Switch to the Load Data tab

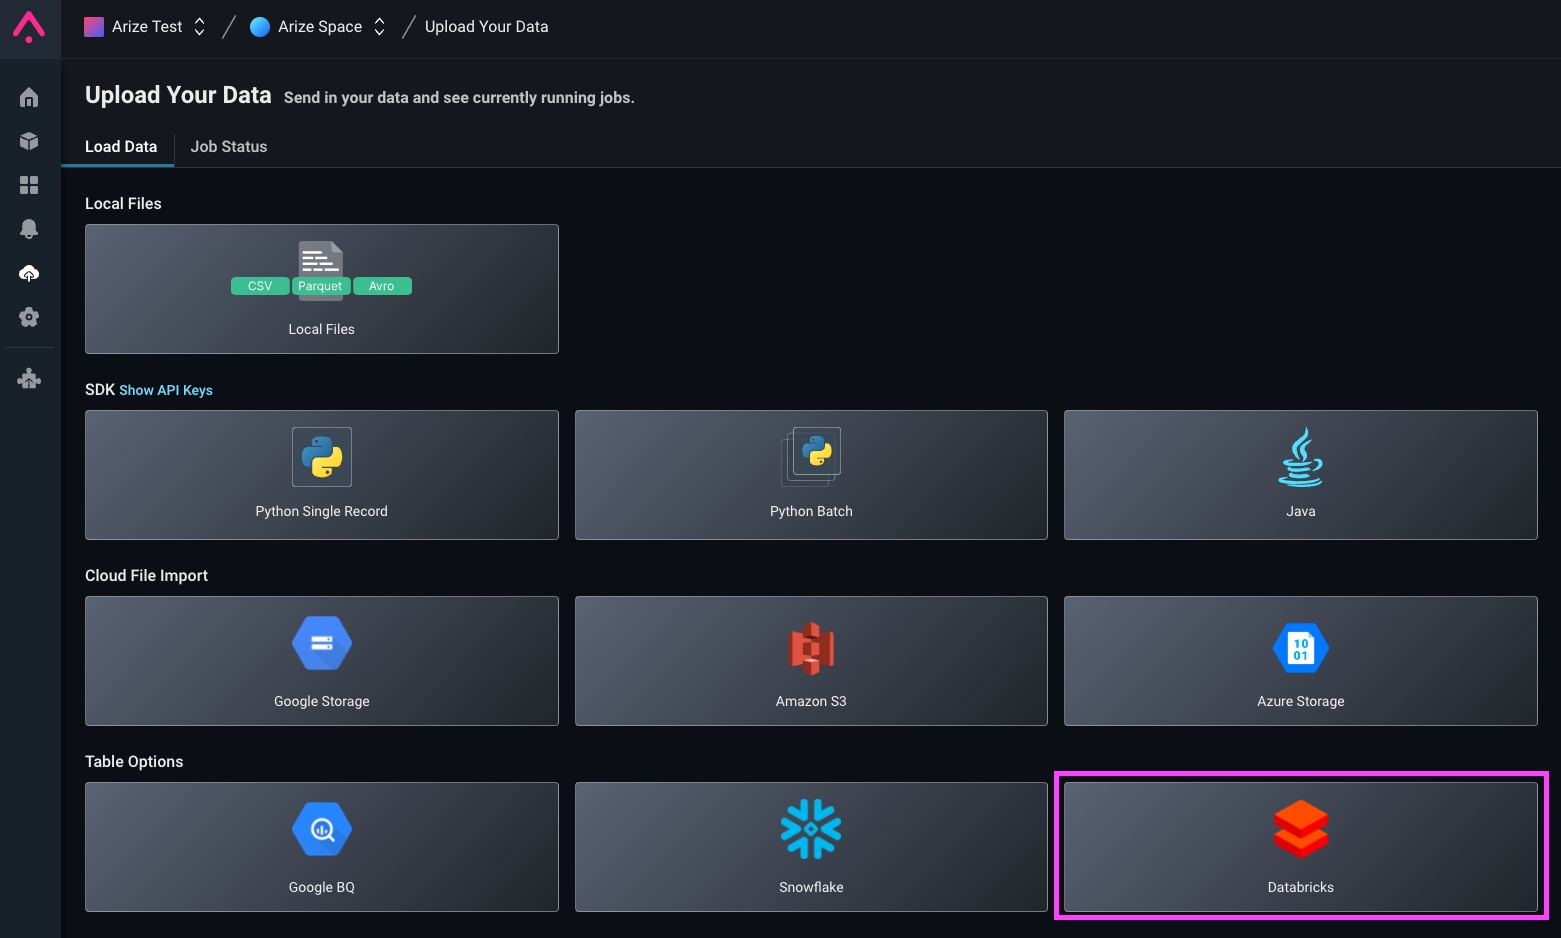[121, 147]
